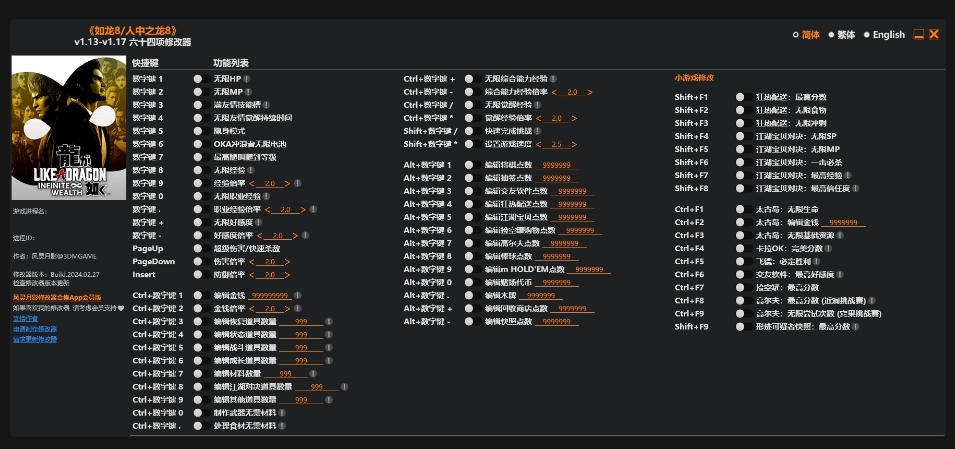Click the Ctrl+F2 9999999 value field

coord(844,223)
